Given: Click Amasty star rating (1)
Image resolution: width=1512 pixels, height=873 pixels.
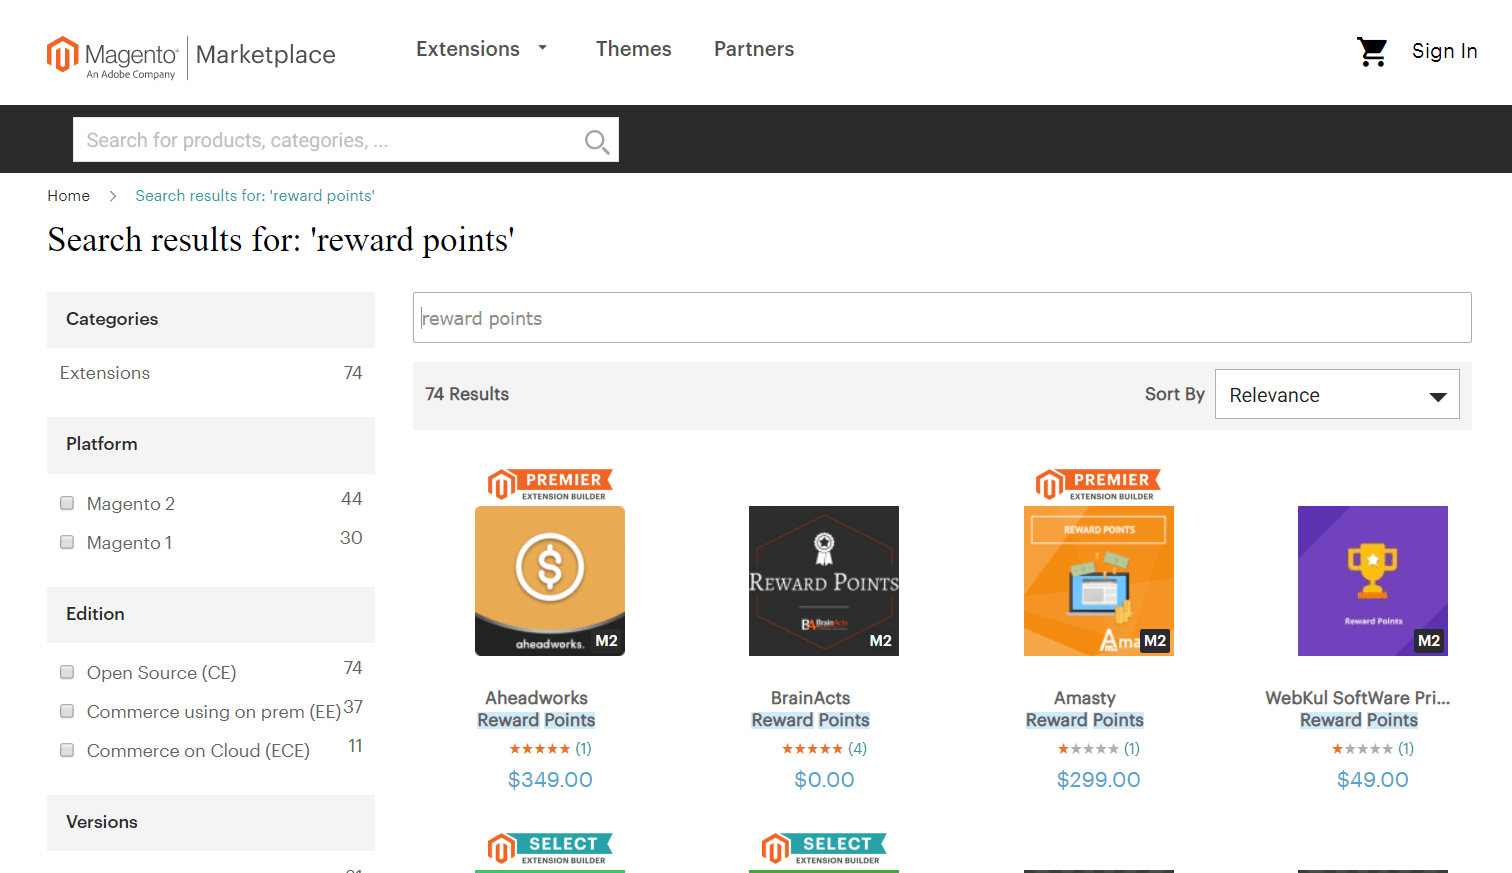Looking at the screenshot, I should [x=1098, y=748].
